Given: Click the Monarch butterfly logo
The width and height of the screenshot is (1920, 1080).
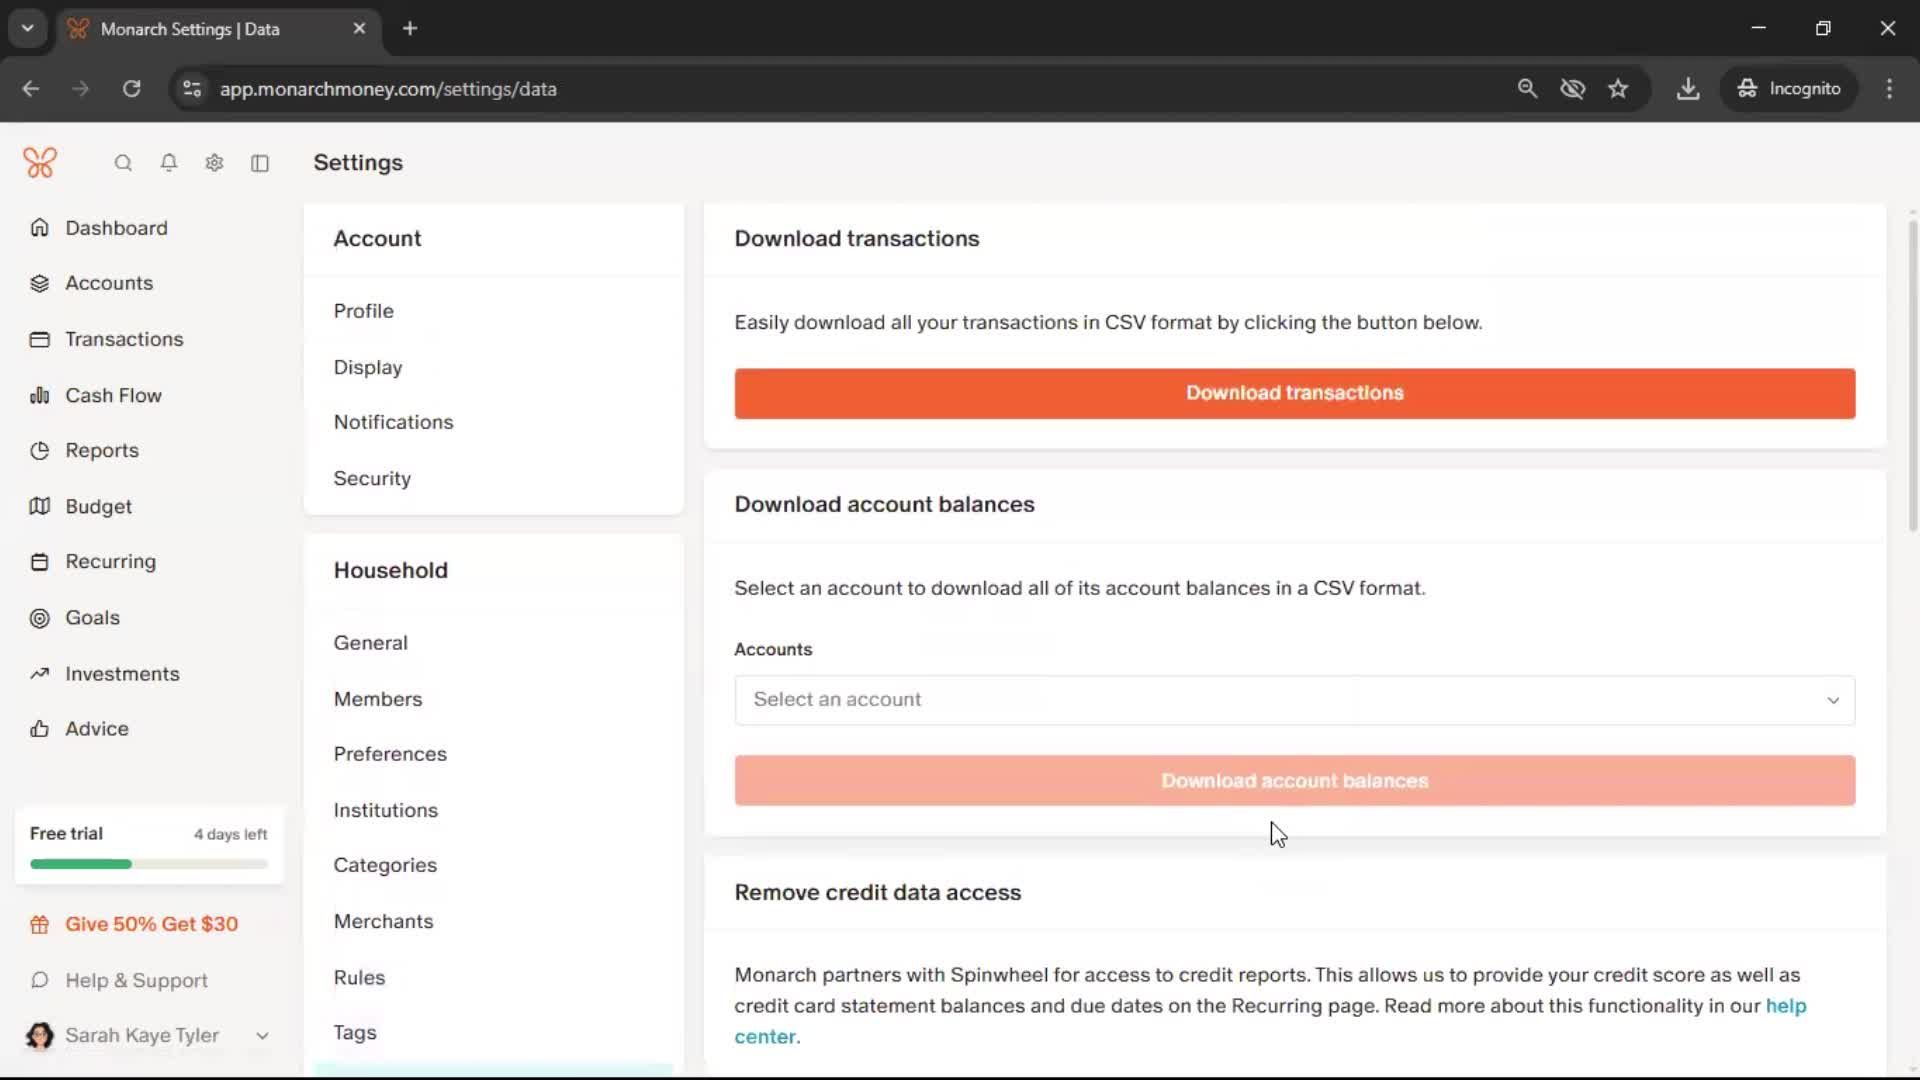Looking at the screenshot, I should pos(40,163).
